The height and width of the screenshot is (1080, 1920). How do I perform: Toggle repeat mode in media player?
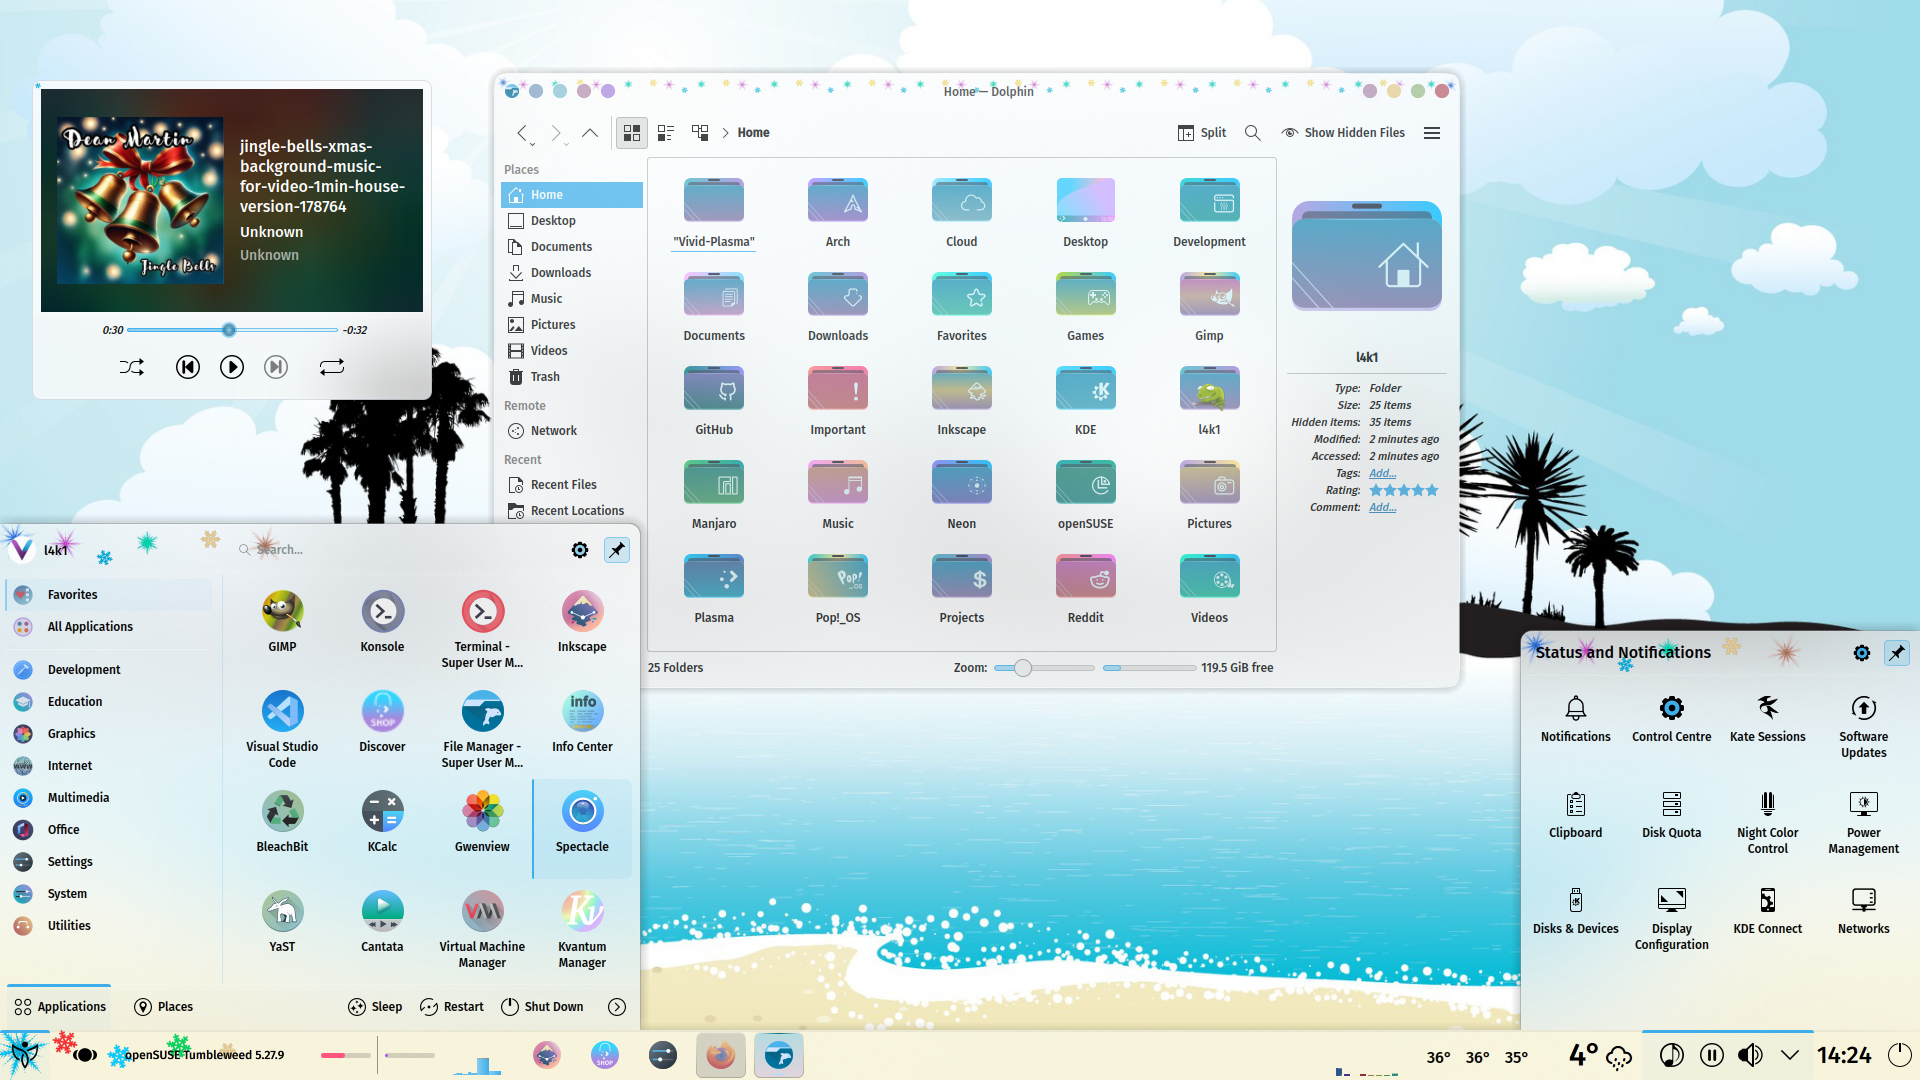332,367
